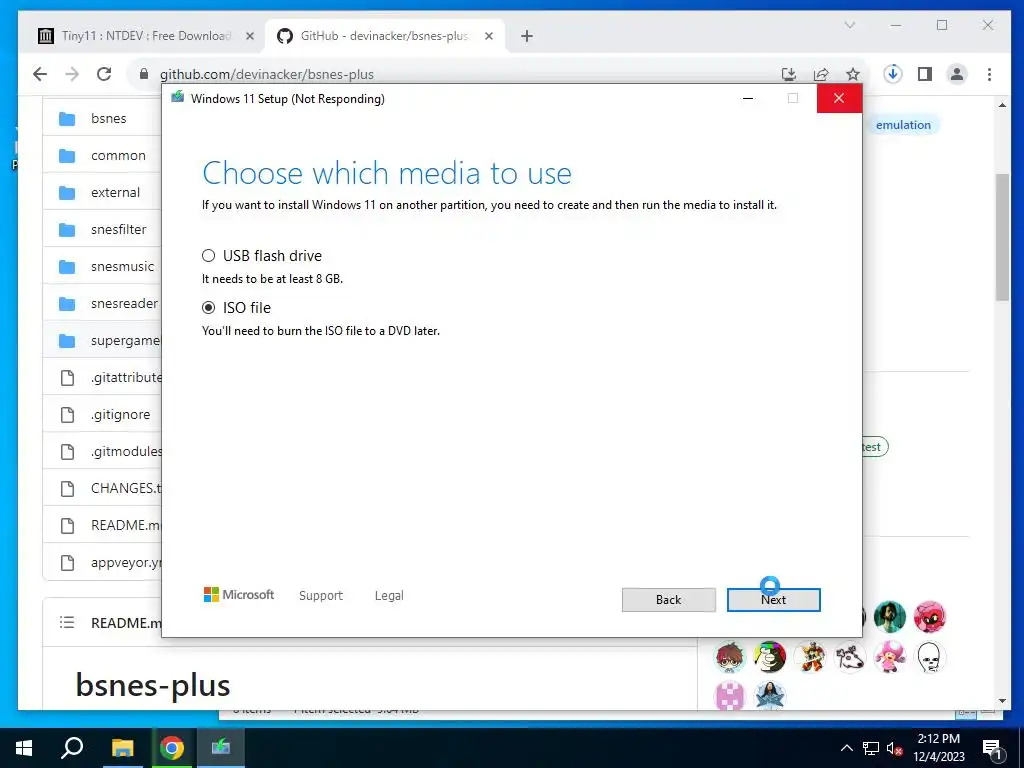The image size is (1024, 768).
Task: Toggle Chrome side panel icon
Action: (x=925, y=74)
